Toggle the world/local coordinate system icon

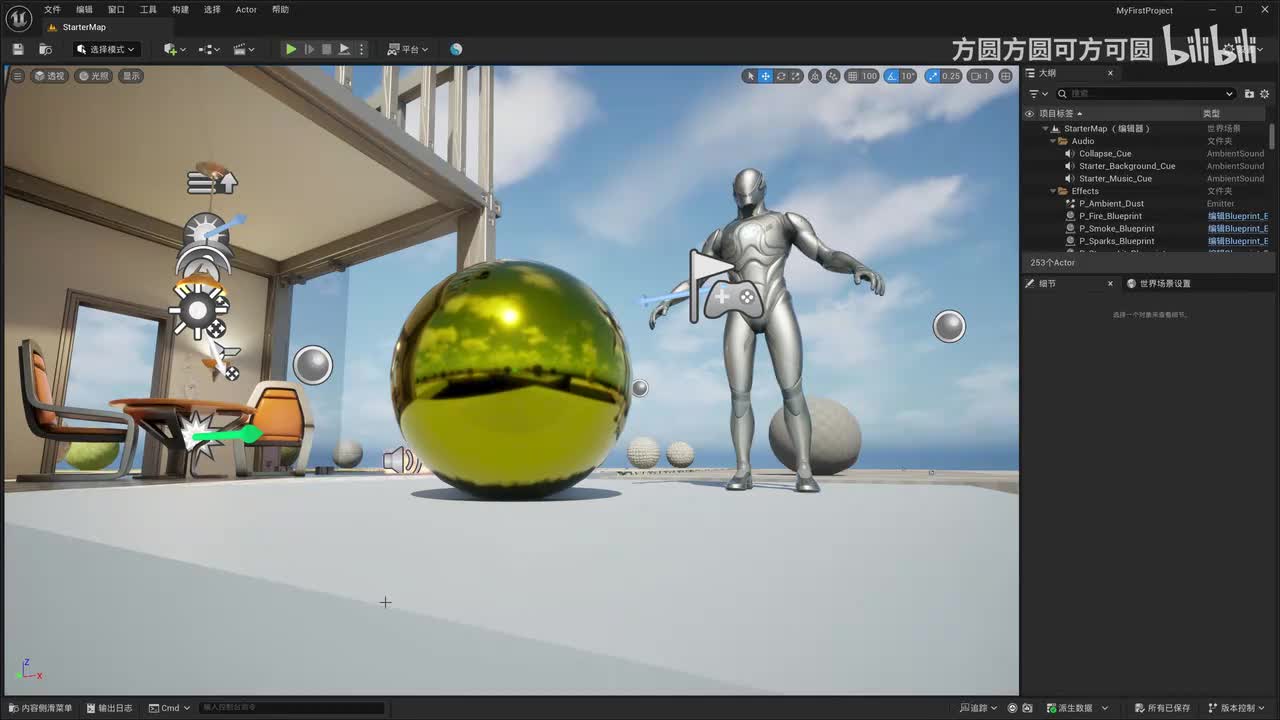coord(815,76)
